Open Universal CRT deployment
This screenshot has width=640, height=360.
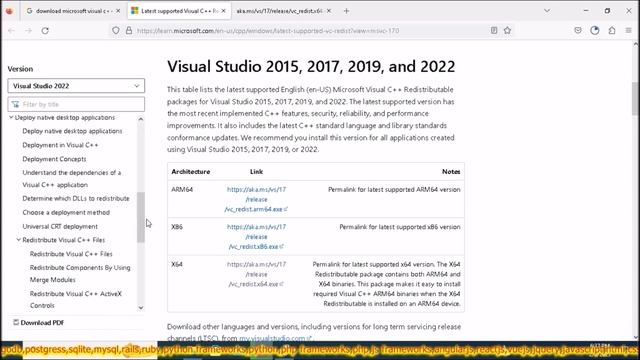pos(60,226)
